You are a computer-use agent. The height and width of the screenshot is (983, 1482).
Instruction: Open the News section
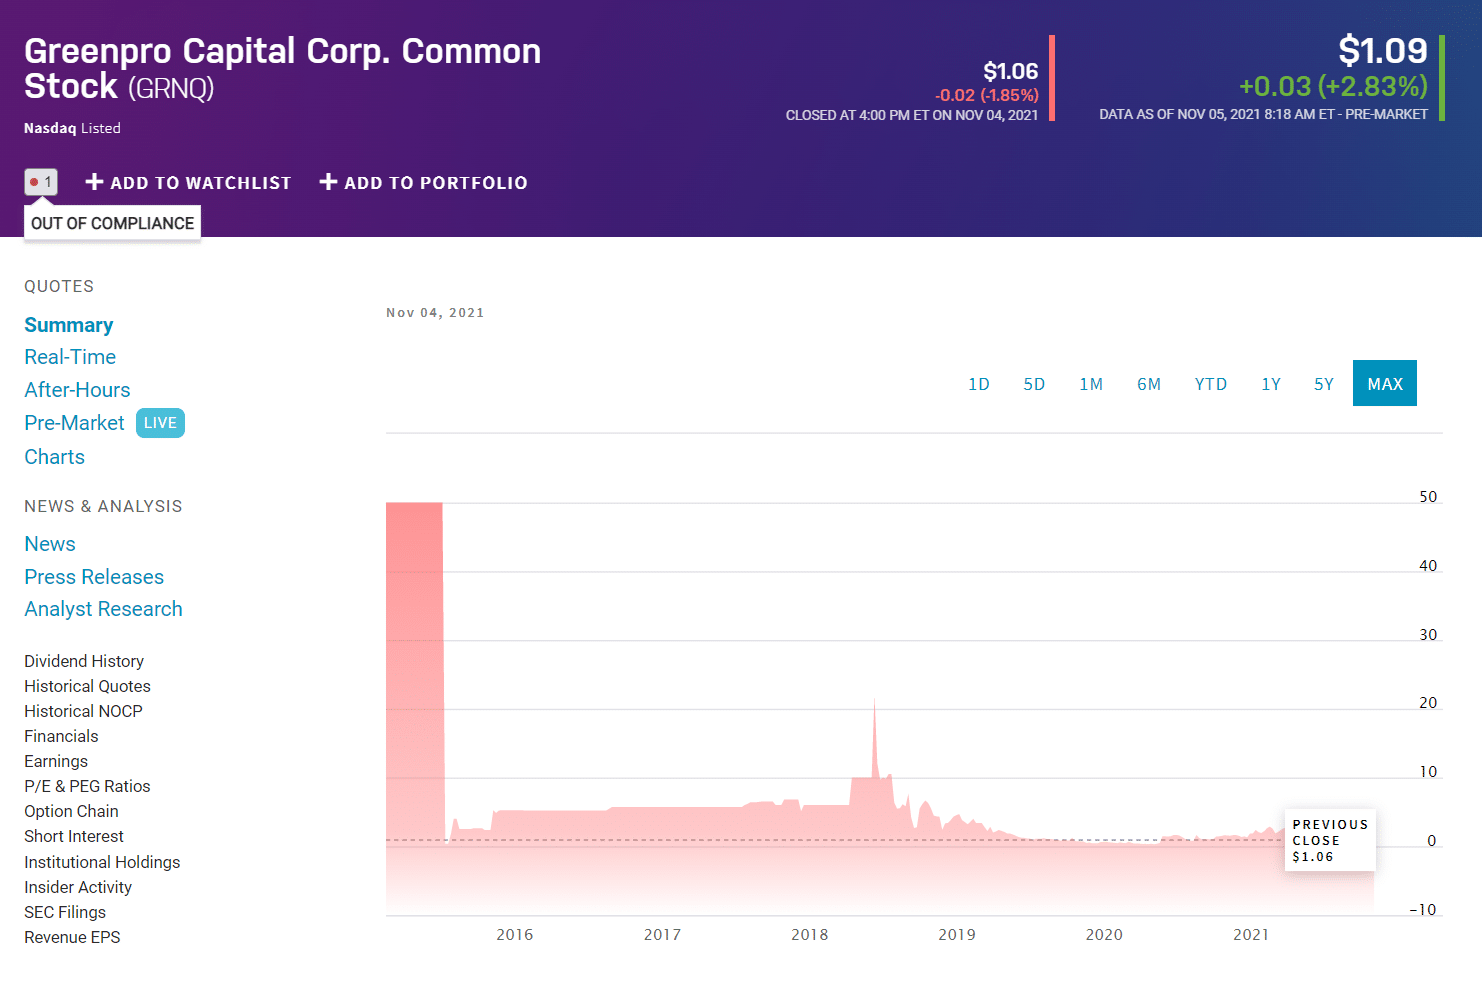(x=50, y=544)
